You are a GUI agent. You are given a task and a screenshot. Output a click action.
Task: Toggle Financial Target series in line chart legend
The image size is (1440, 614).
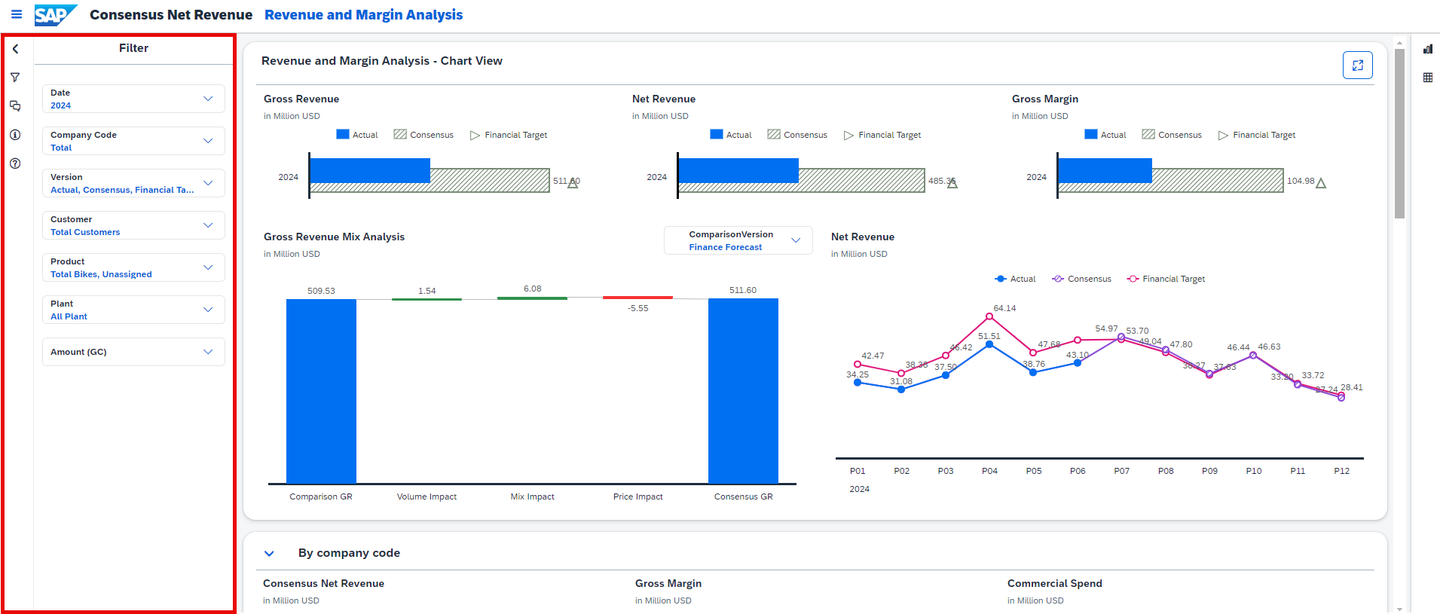[x=1166, y=279]
